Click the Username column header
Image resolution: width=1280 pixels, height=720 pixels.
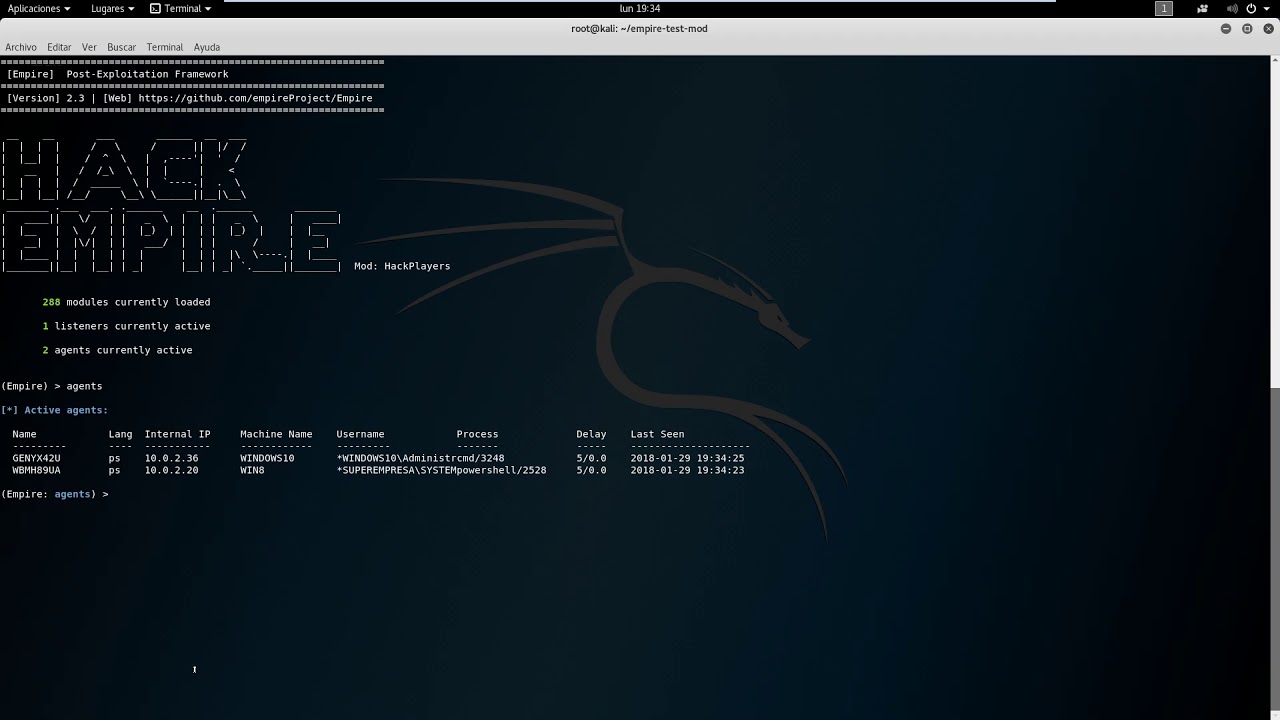[x=360, y=434]
